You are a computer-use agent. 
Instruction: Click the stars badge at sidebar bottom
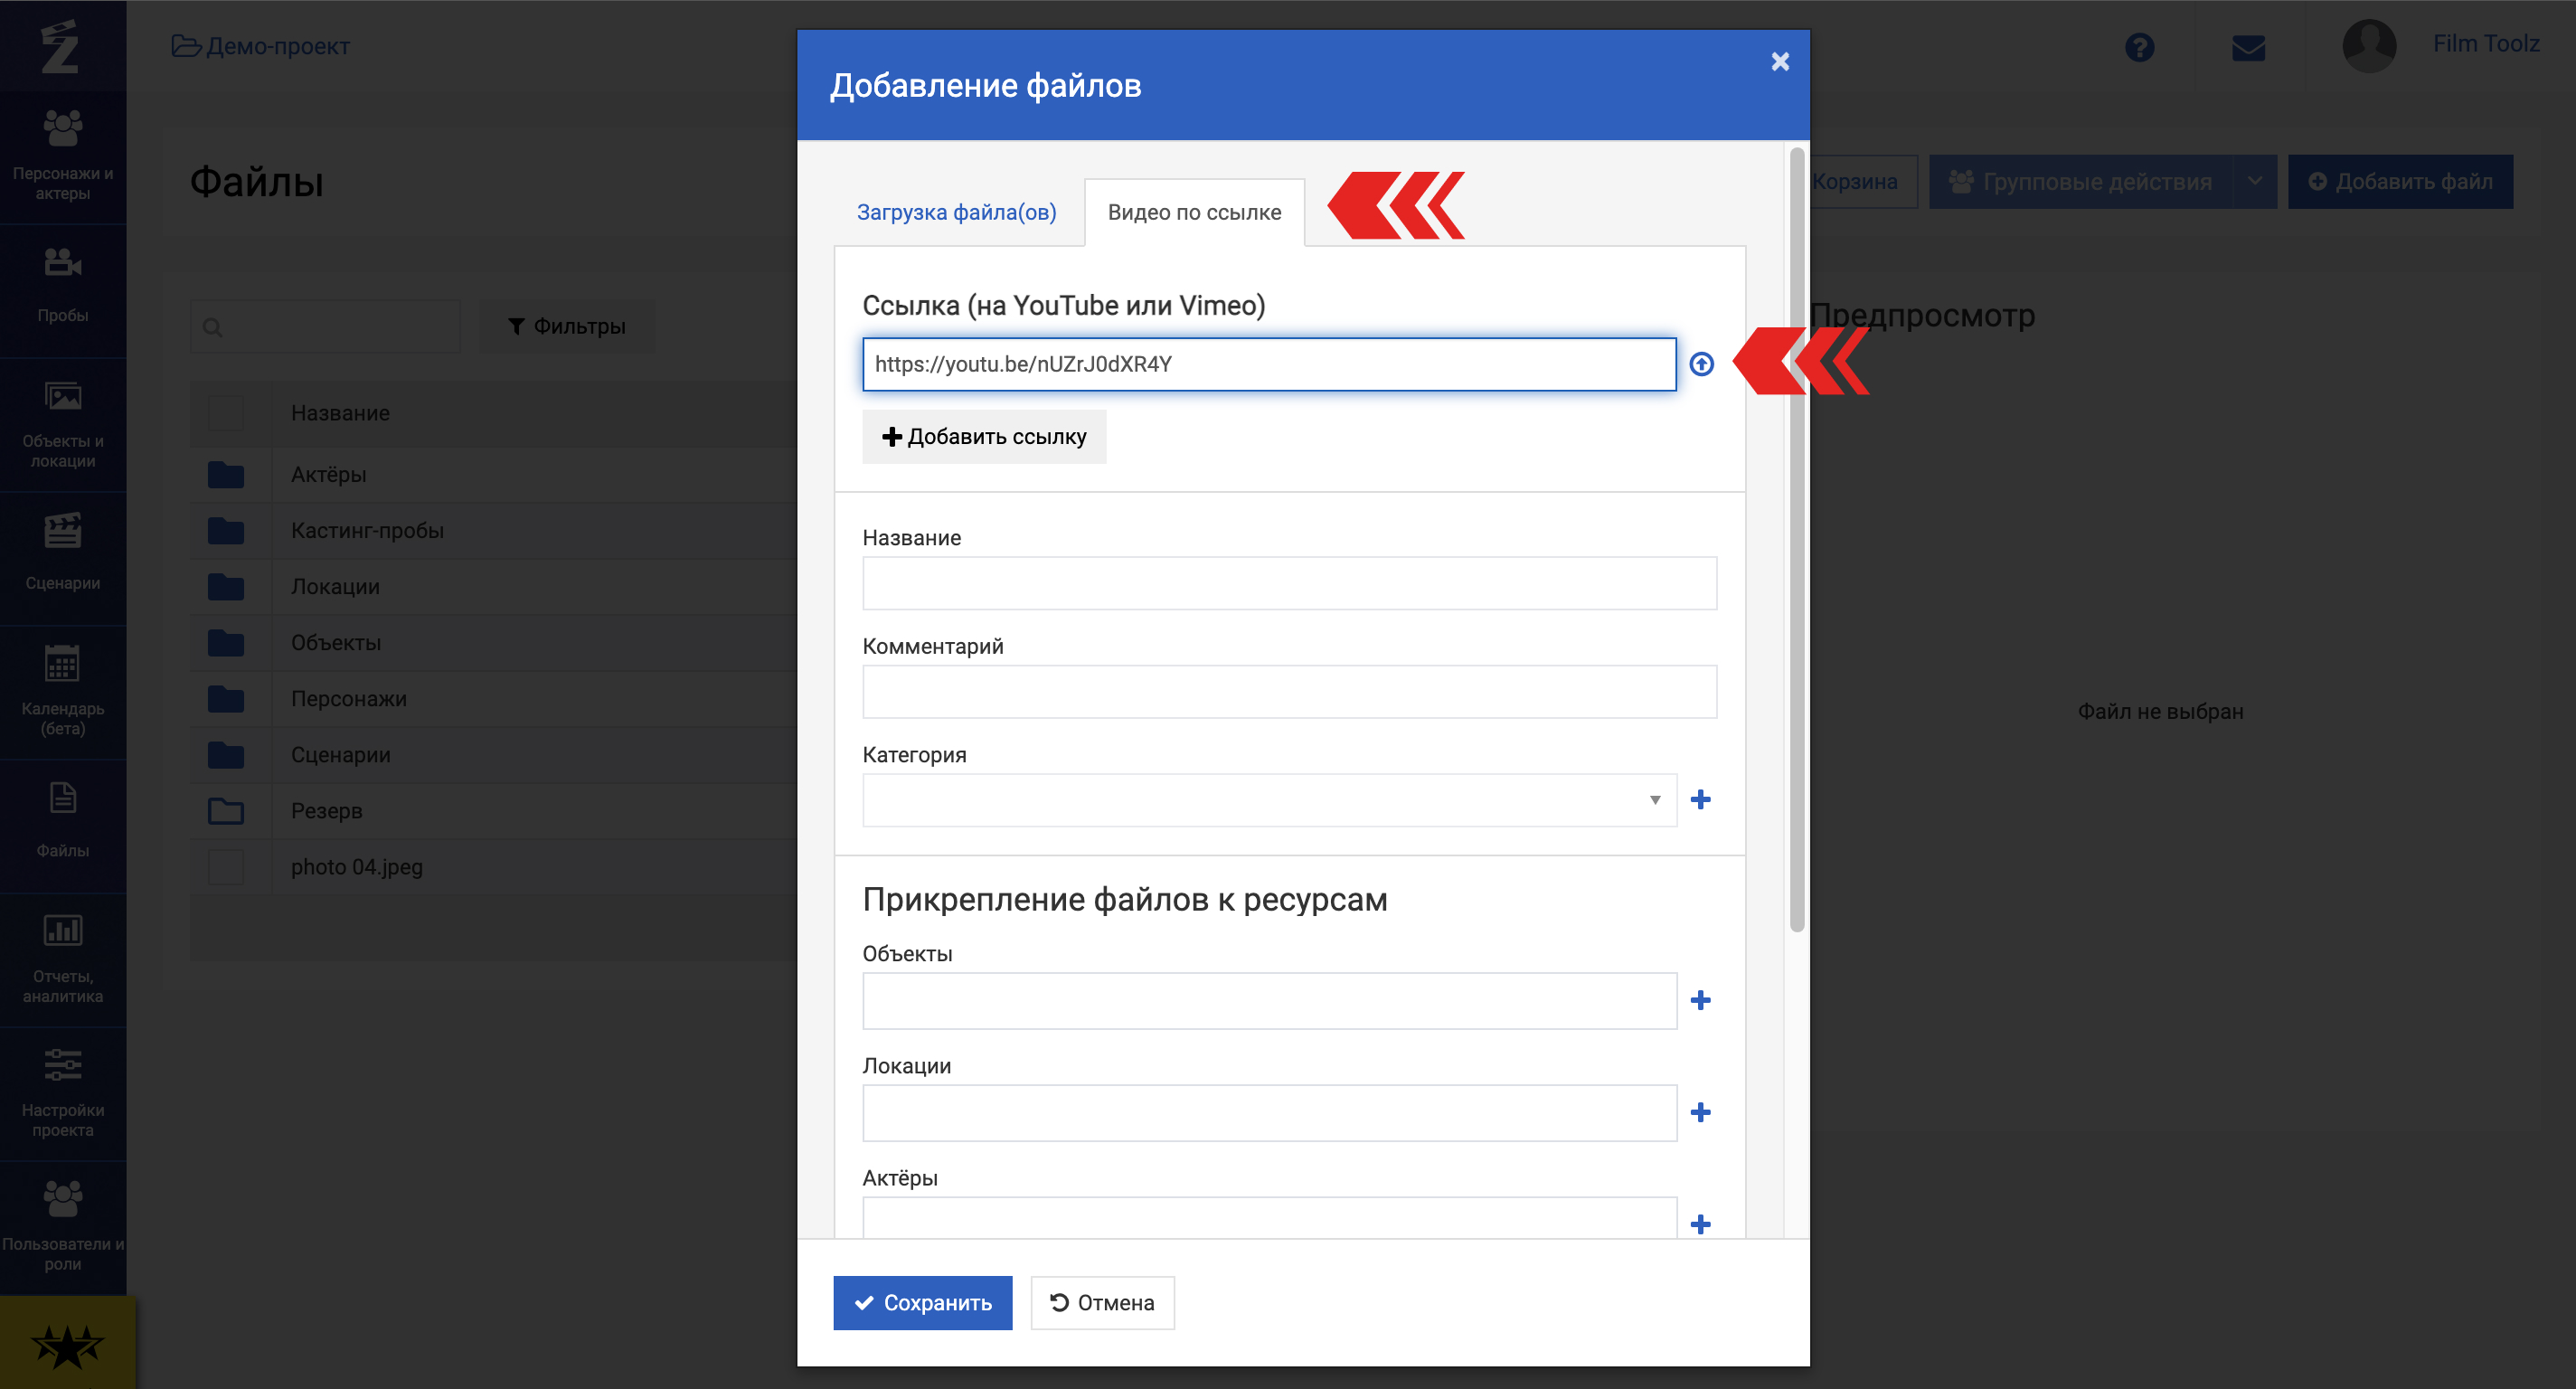pyautogui.click(x=67, y=1345)
